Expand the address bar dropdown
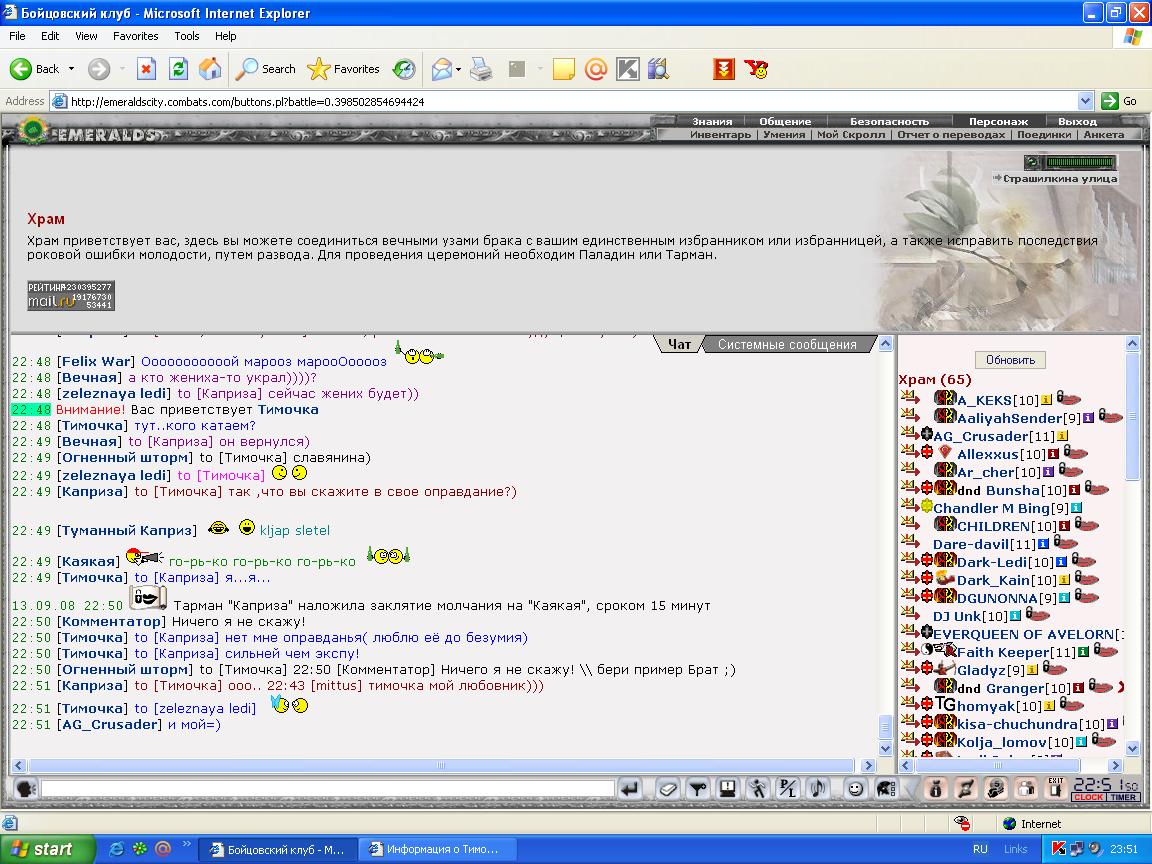1152x864 pixels. pyautogui.click(x=1085, y=101)
